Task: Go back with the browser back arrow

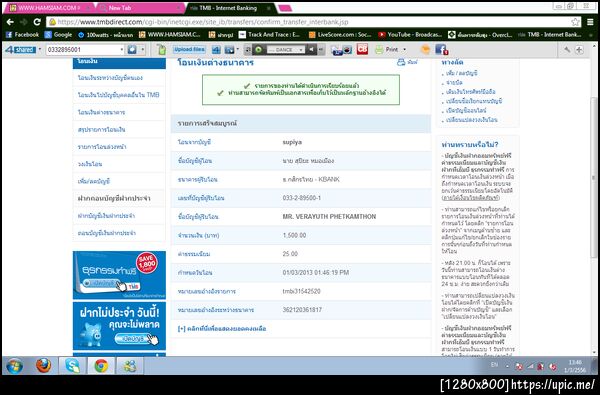Action: [10, 22]
